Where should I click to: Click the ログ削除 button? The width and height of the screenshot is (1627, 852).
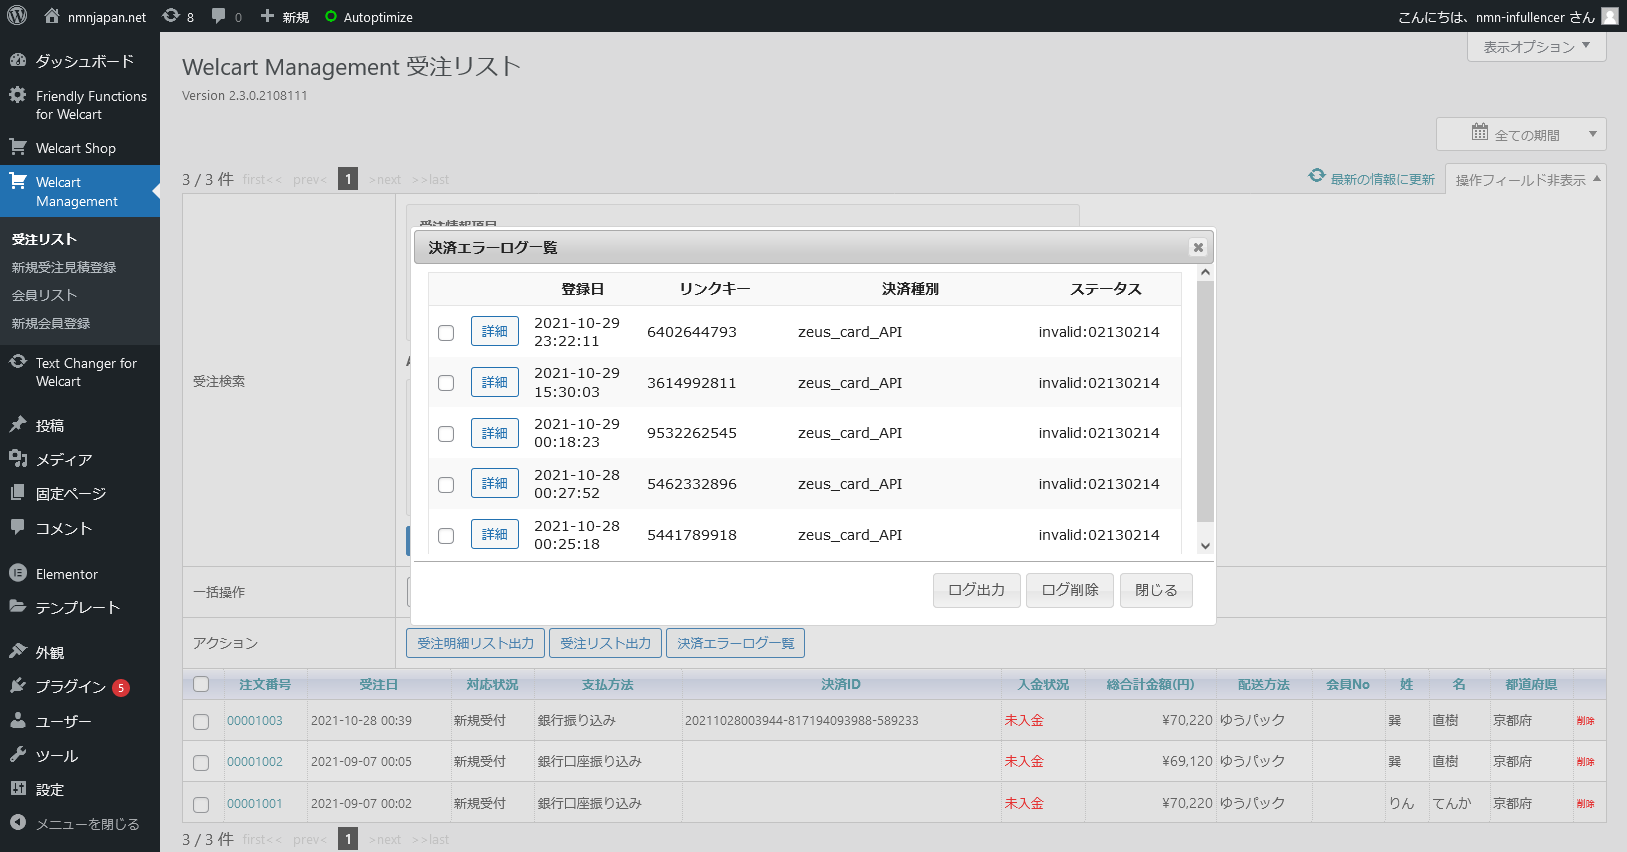(1070, 590)
